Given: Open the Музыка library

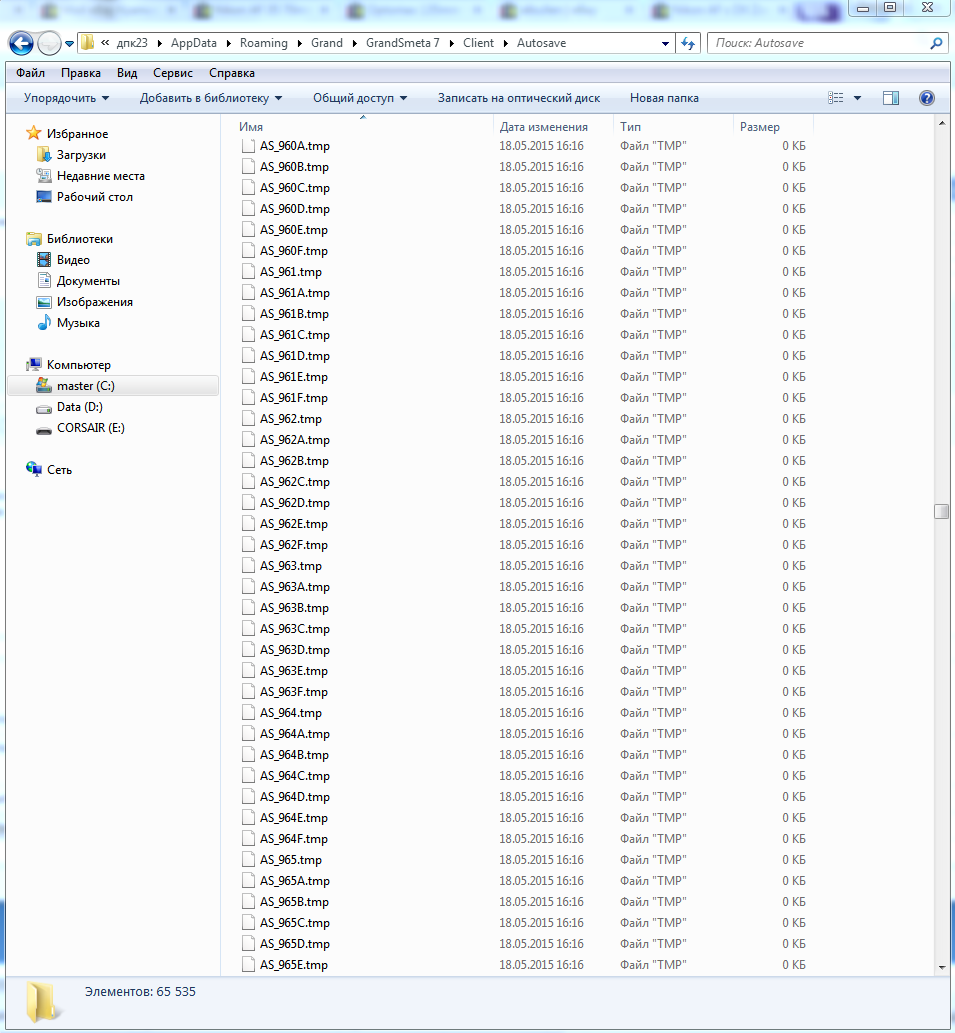Looking at the screenshot, I should [x=78, y=323].
